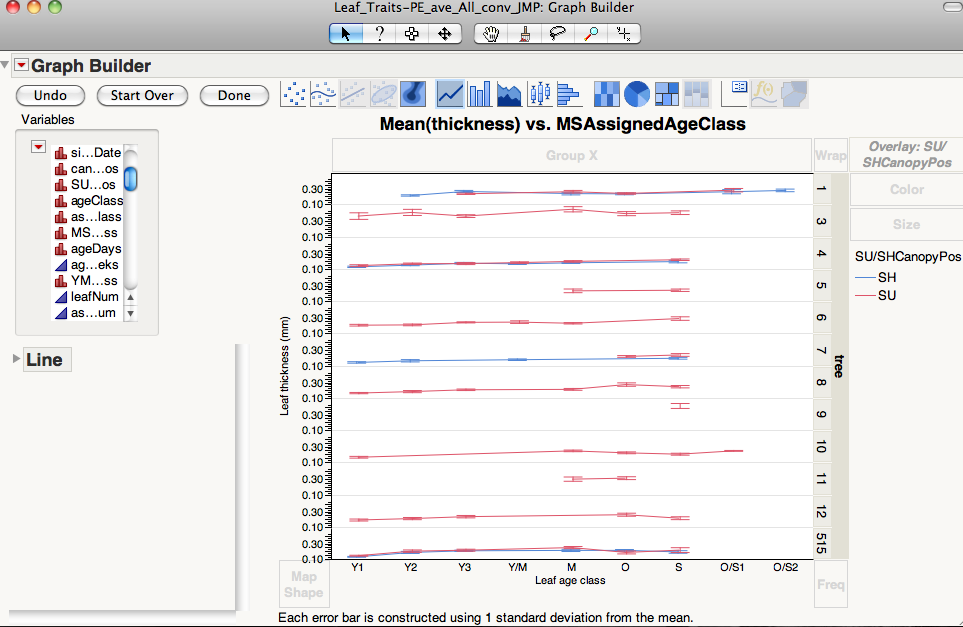The height and width of the screenshot is (627, 963).
Task: Open the Graph Builder red triangle menu
Action: coord(20,66)
